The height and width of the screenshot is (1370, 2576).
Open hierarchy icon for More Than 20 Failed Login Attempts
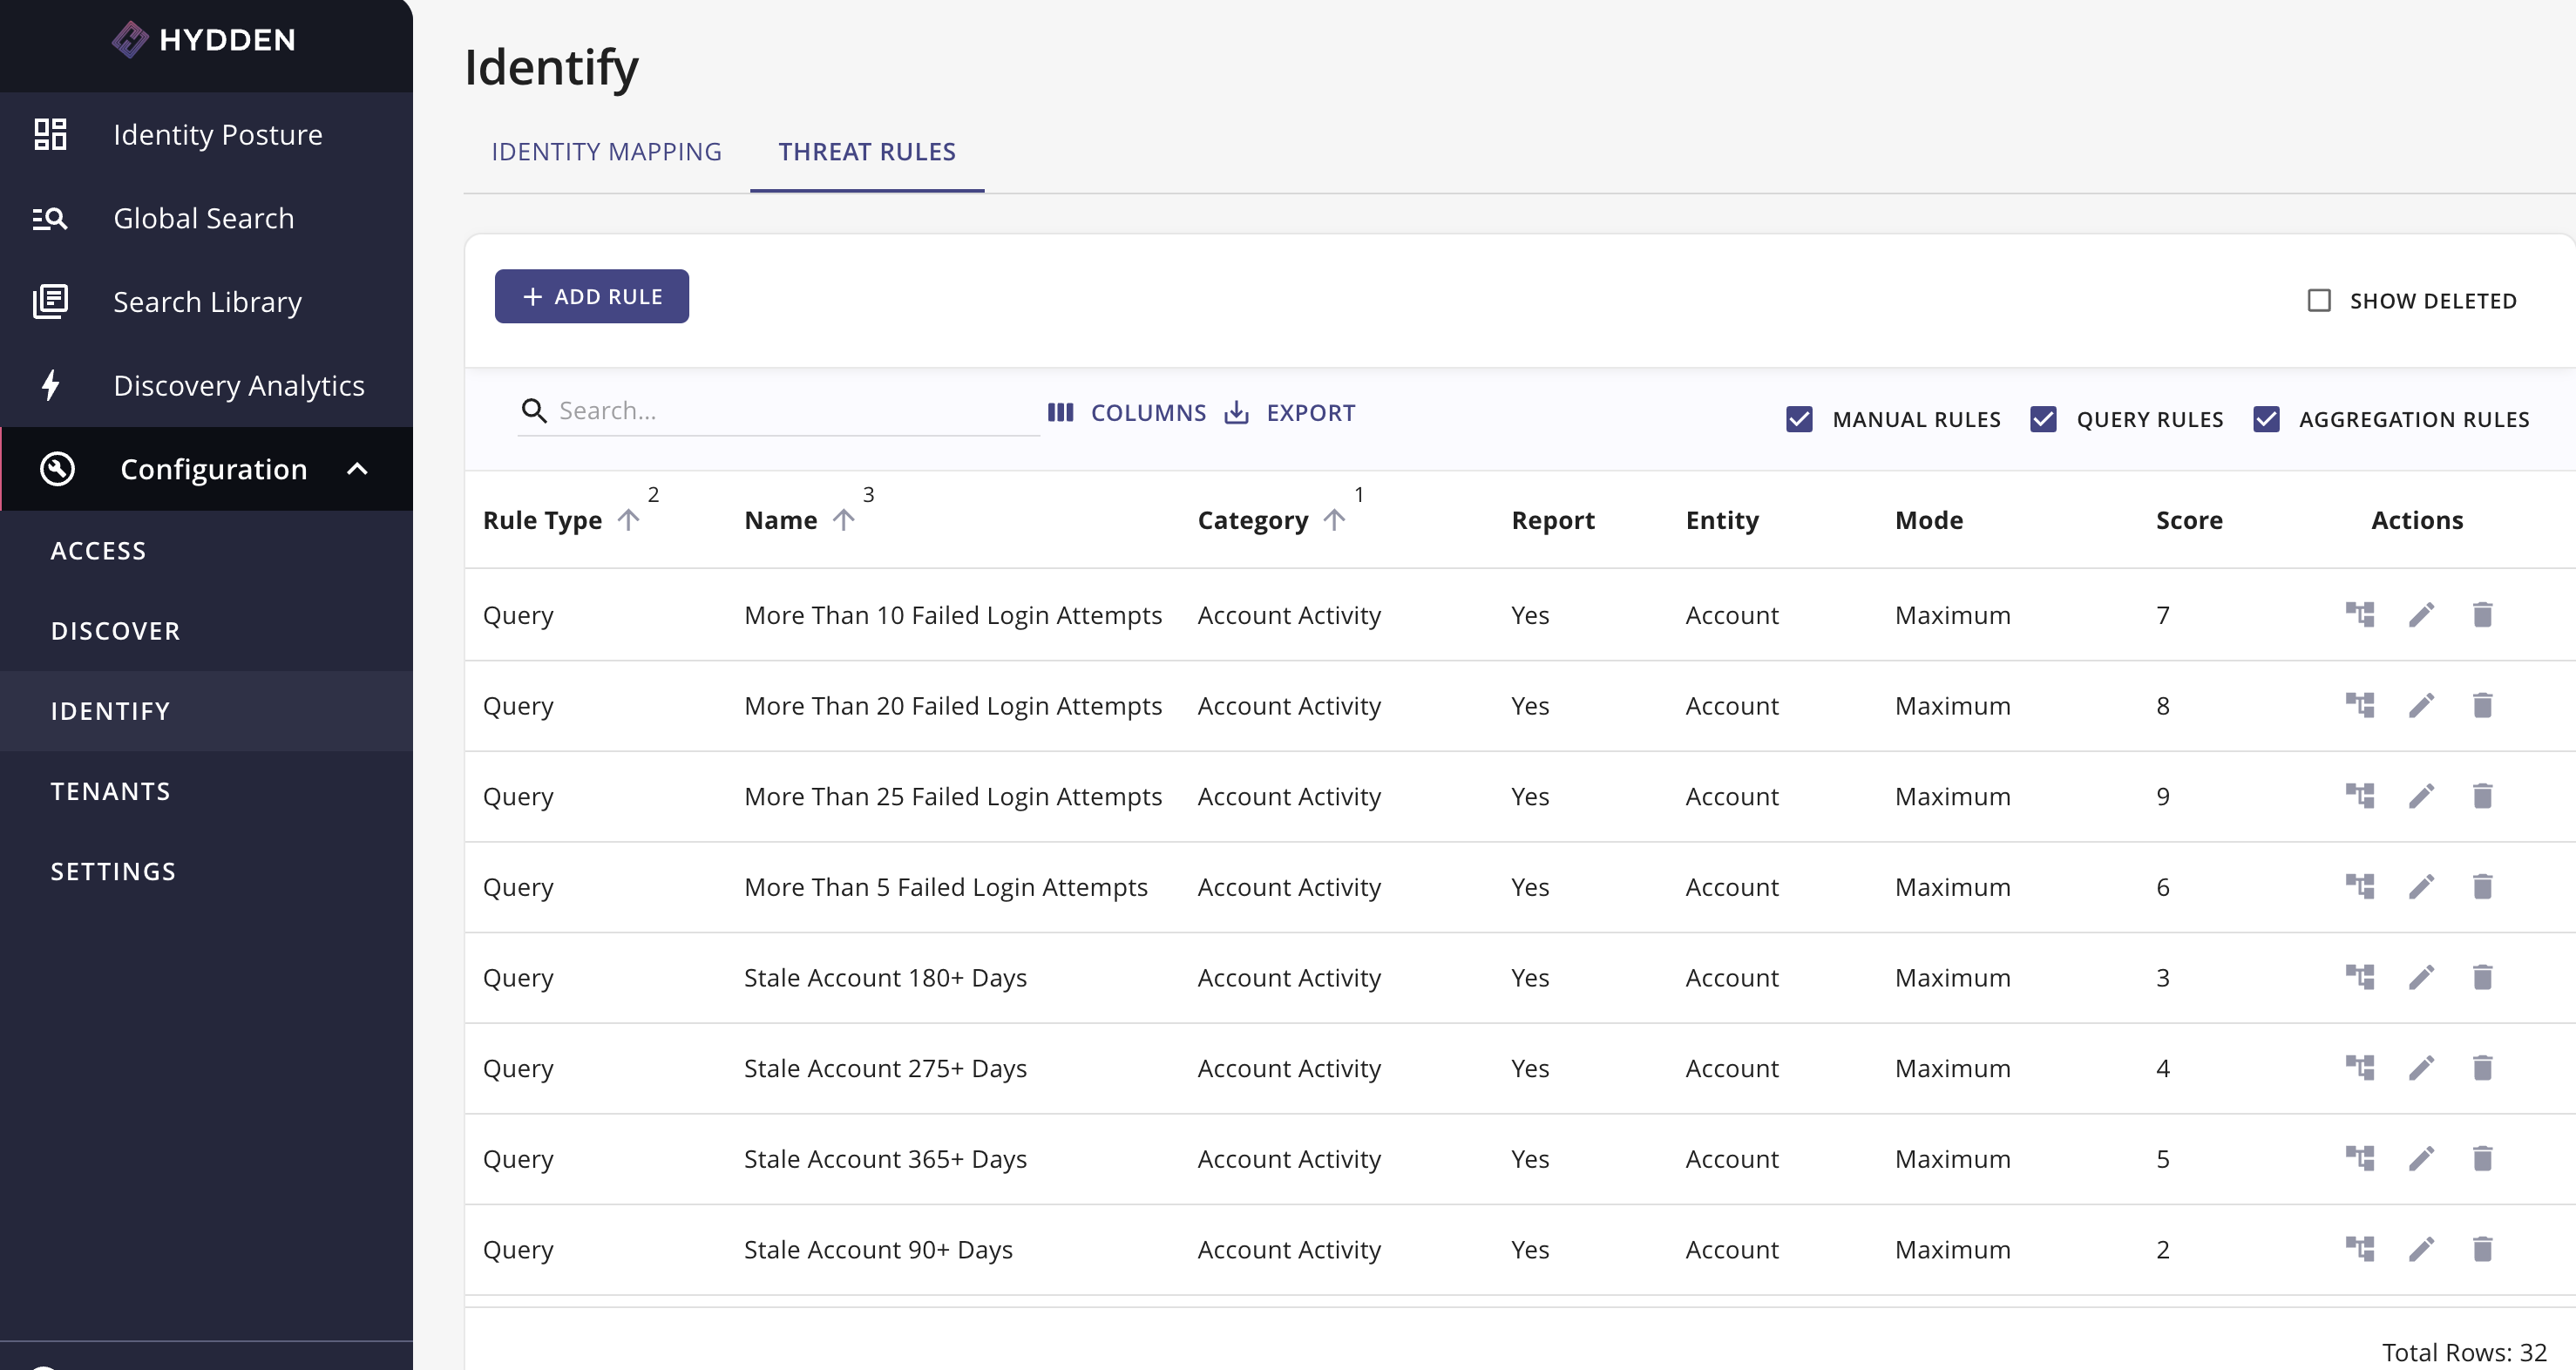coord(2360,705)
